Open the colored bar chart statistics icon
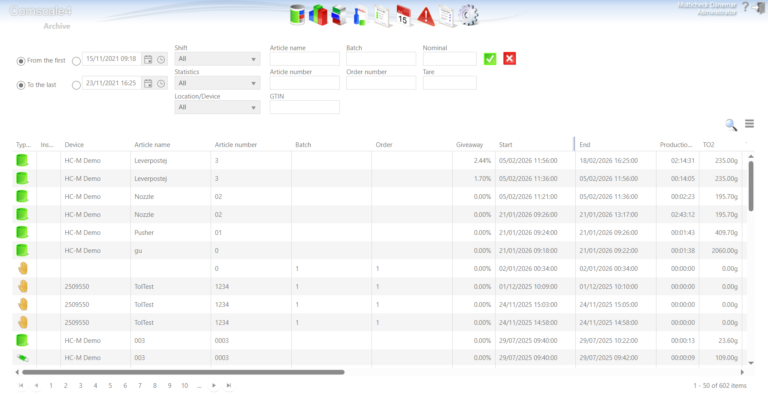Viewport: 768px width, 396px height. click(x=318, y=15)
